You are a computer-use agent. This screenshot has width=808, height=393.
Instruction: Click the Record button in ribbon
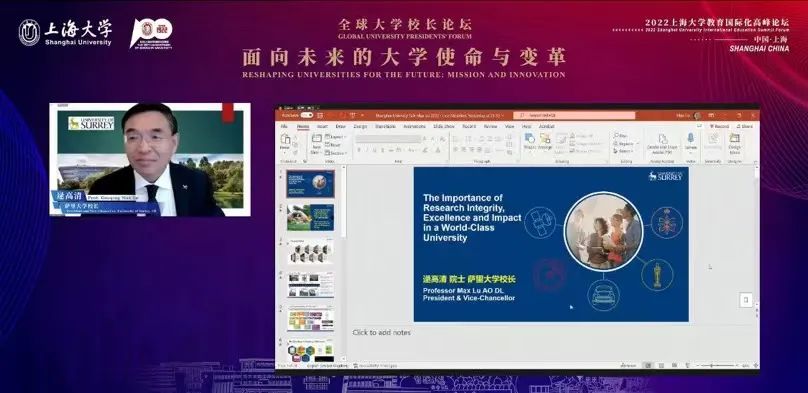719,126
